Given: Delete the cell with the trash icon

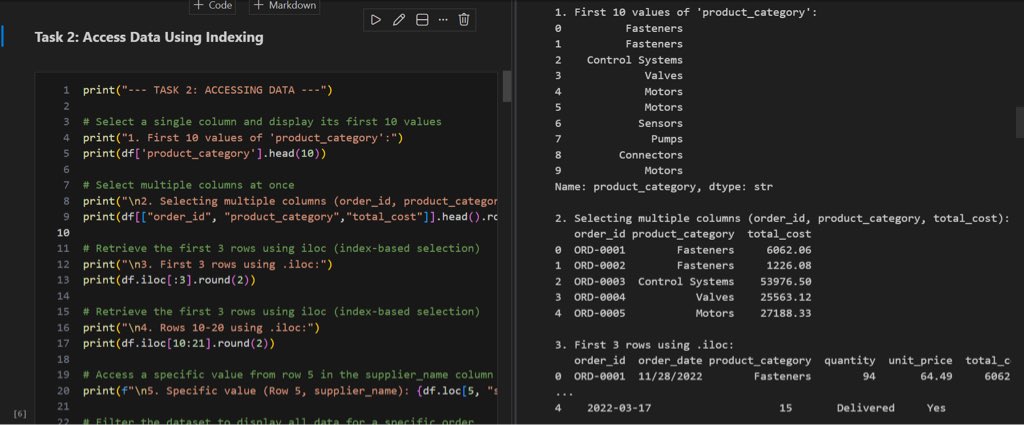Looking at the screenshot, I should [x=464, y=20].
